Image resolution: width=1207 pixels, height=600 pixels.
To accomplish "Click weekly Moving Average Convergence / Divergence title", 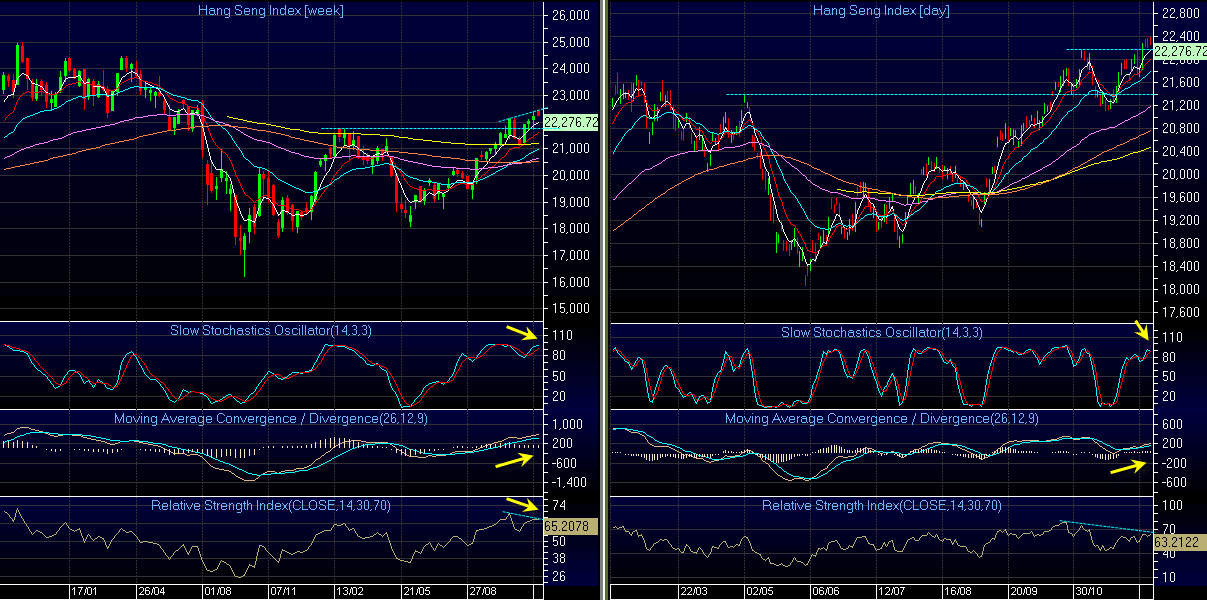I will (x=270, y=418).
